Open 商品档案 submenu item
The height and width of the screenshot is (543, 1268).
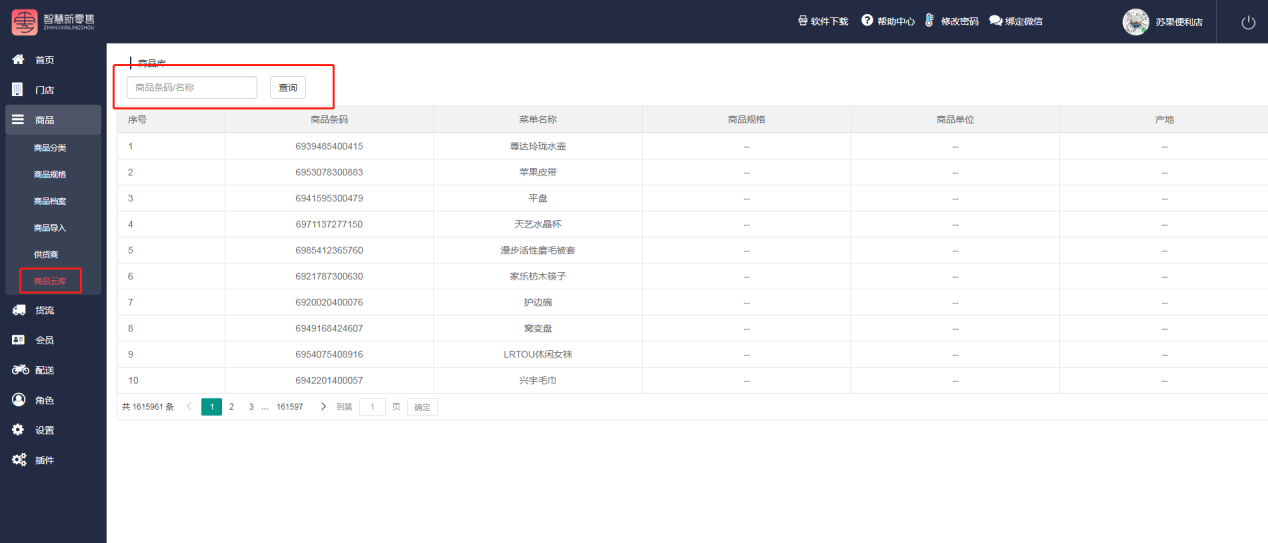pos(50,202)
